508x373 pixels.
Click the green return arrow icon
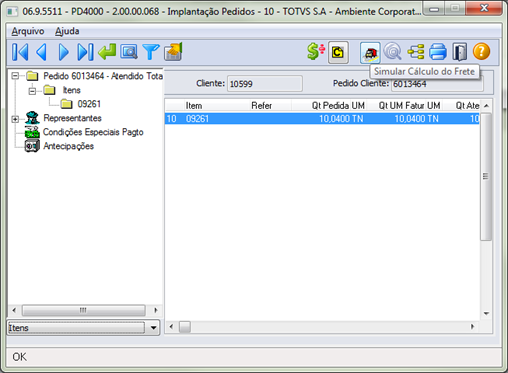point(107,52)
